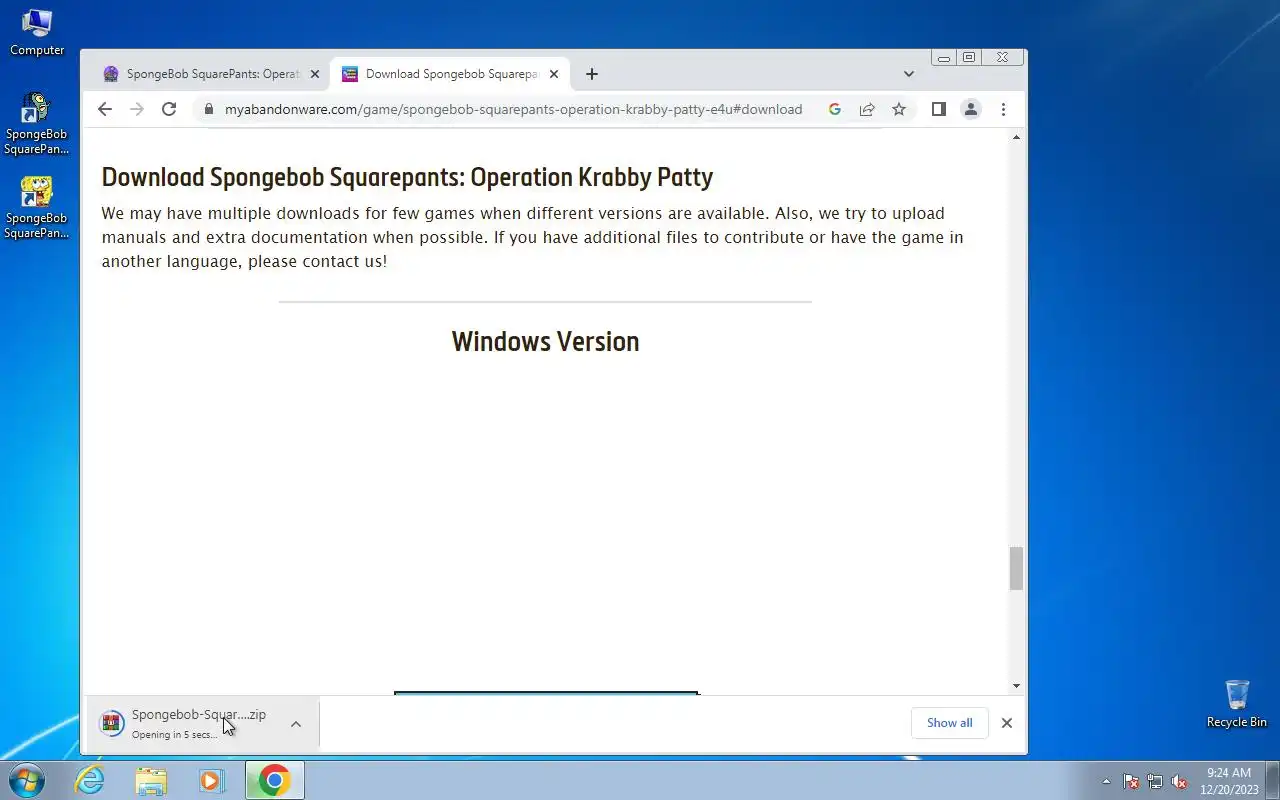Select the SpongeBob desktop shortcut with the Plankton icon

point(37,124)
